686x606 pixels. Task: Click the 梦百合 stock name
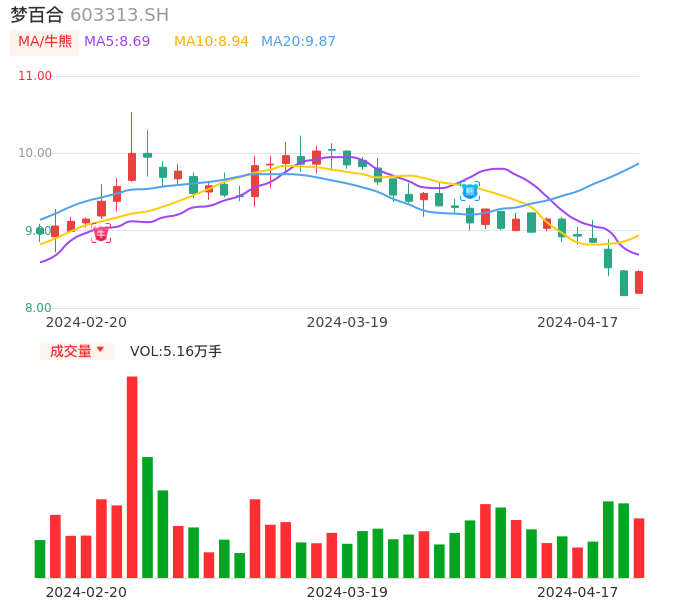coord(37,15)
